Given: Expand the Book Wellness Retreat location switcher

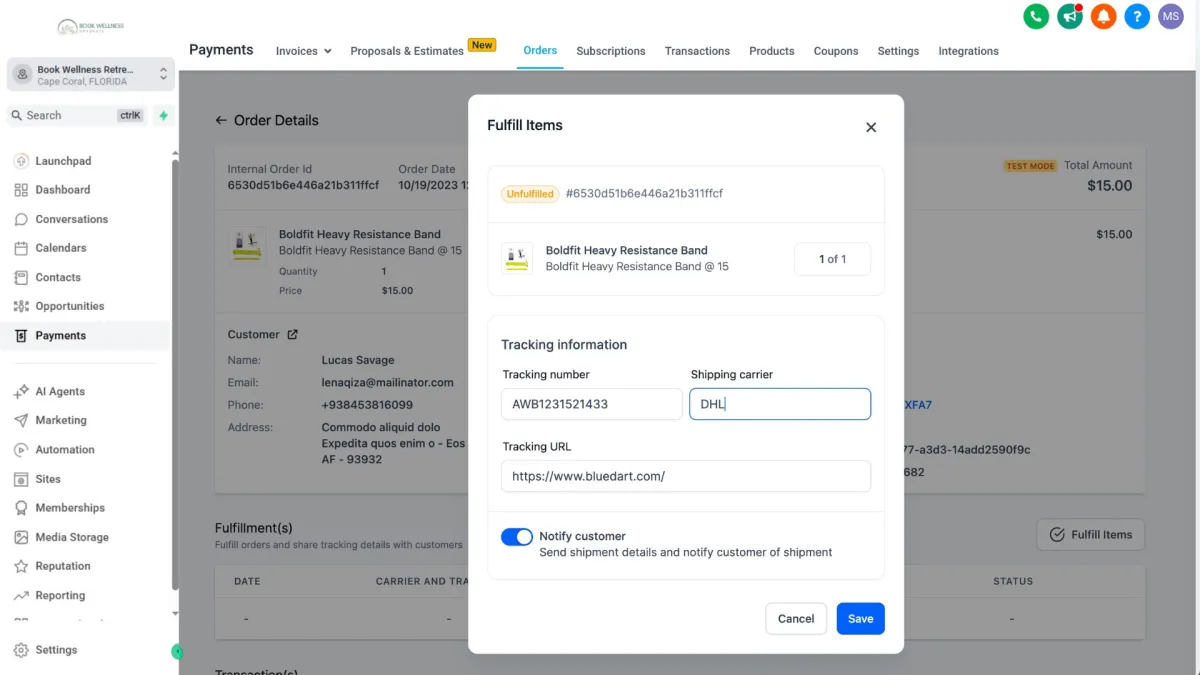Looking at the screenshot, I should pyautogui.click(x=91, y=75).
